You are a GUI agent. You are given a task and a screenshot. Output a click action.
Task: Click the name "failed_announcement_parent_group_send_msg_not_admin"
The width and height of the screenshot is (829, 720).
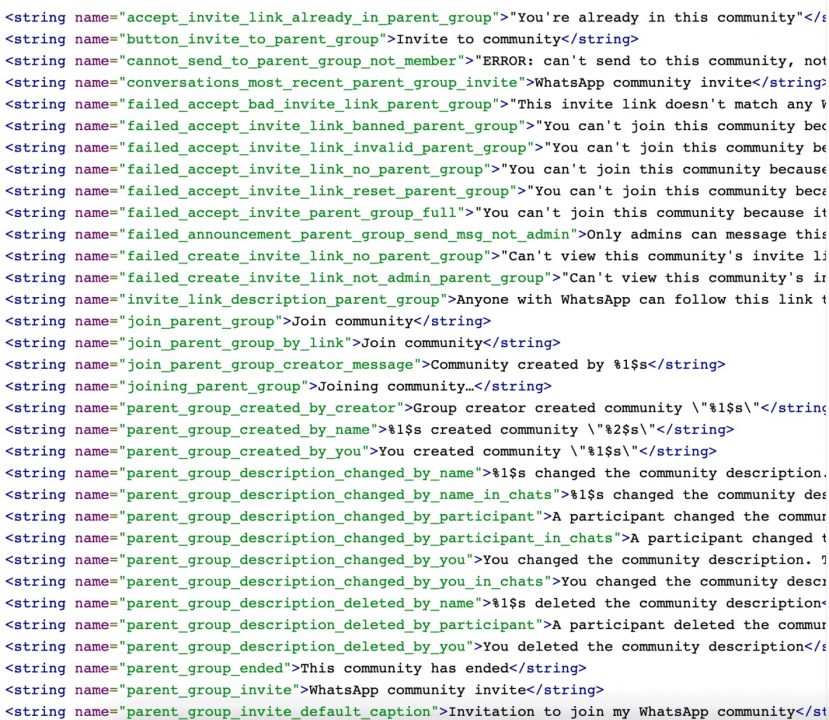tap(348, 235)
